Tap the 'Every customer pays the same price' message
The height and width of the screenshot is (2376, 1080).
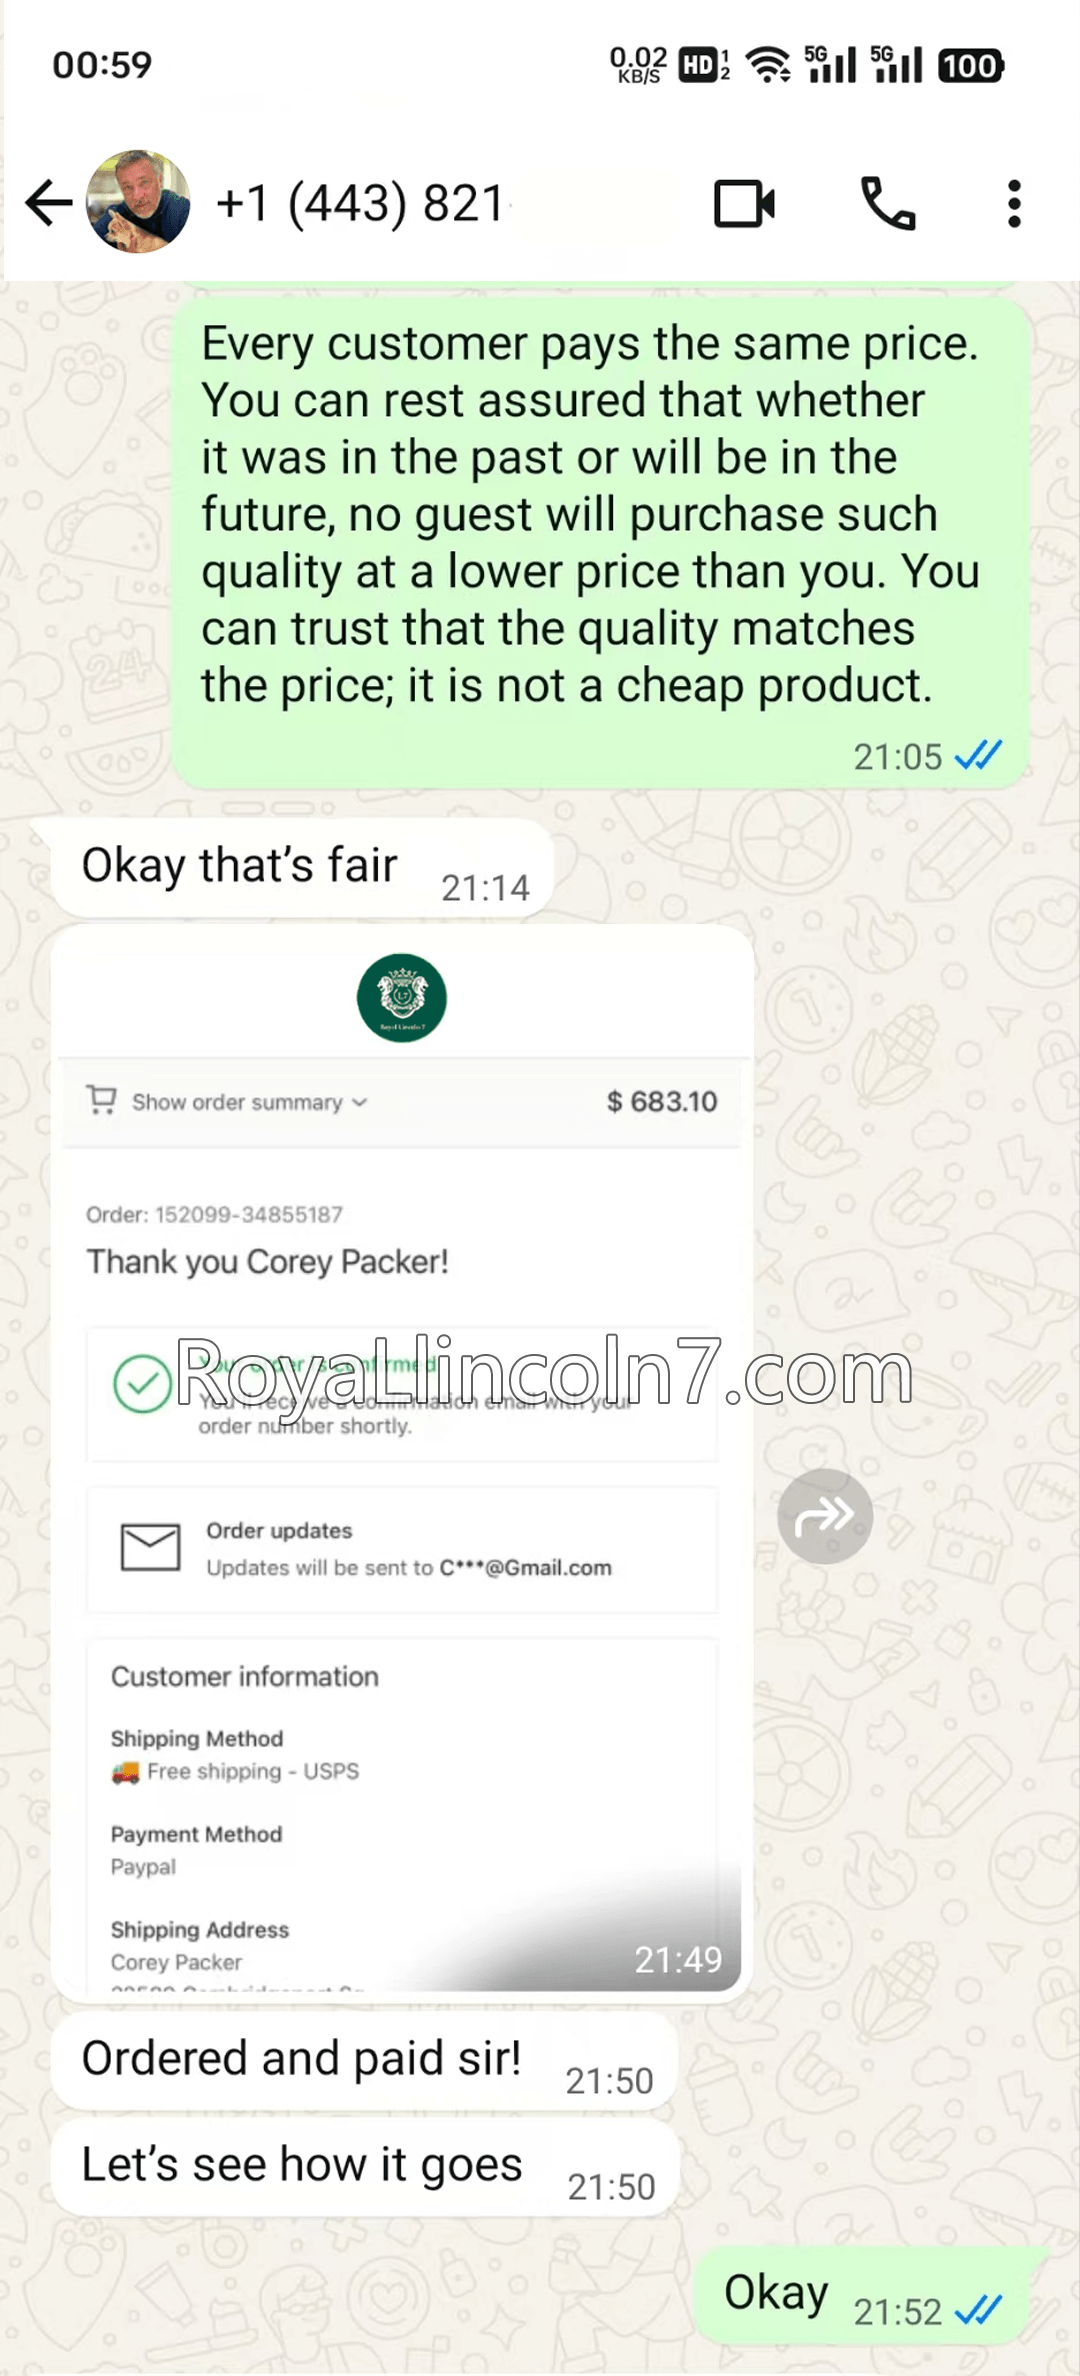pyautogui.click(x=600, y=541)
